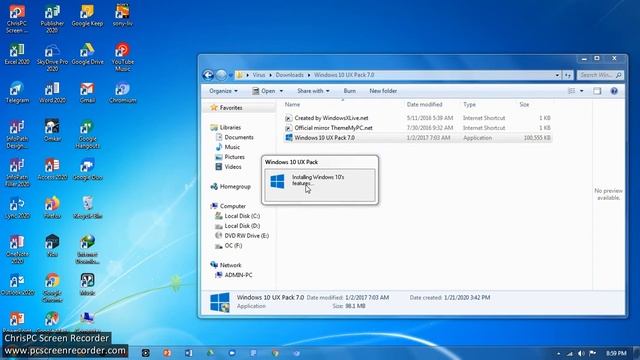Open the recent pages dropdown beside Forward
640x360 pixels.
click(231, 75)
